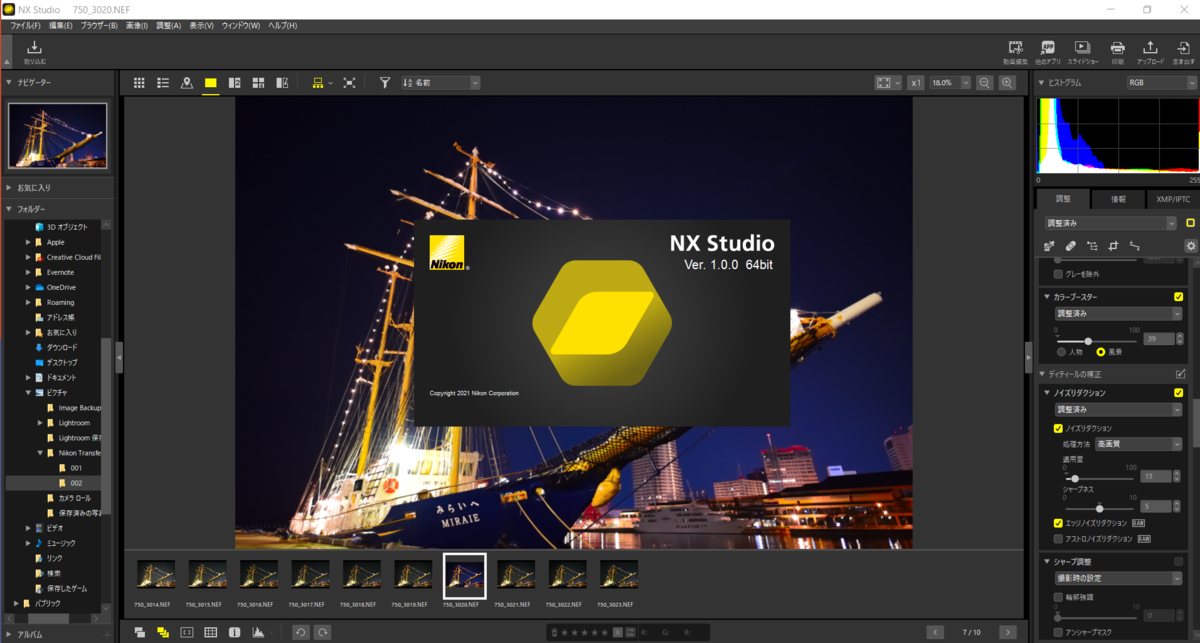Open the filter funnel icon
The height and width of the screenshot is (643, 1200).
coord(384,82)
